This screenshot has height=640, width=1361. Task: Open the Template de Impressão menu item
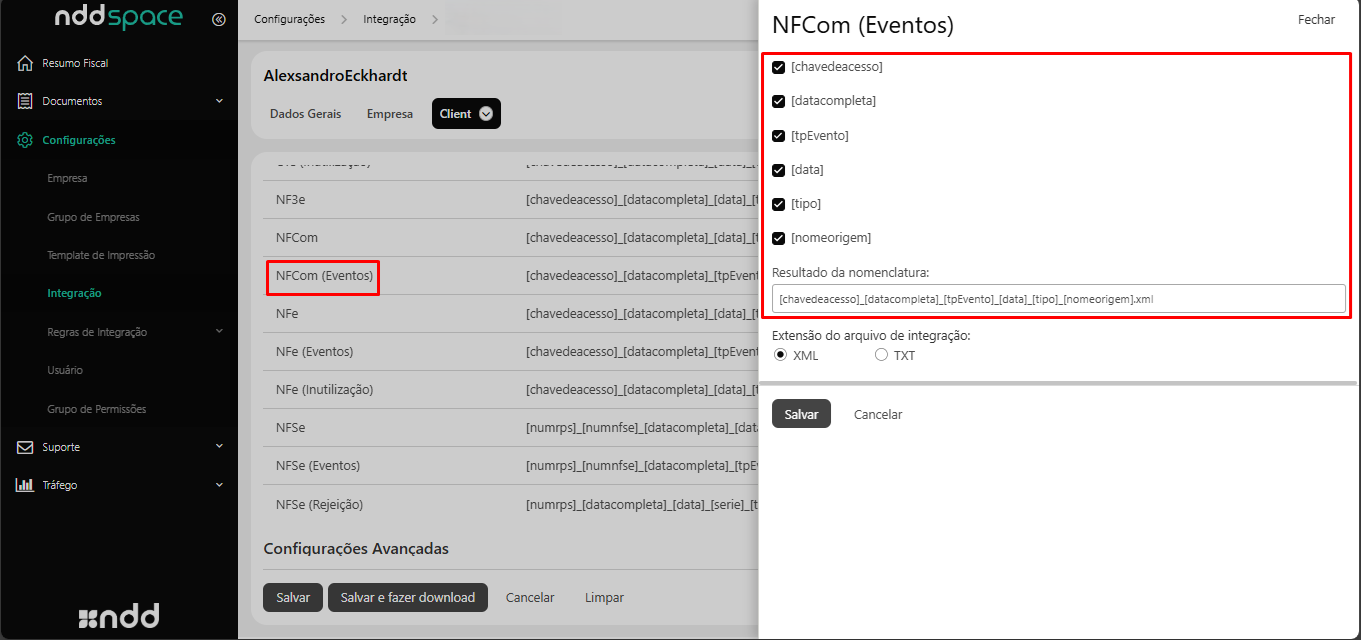click(x=101, y=255)
